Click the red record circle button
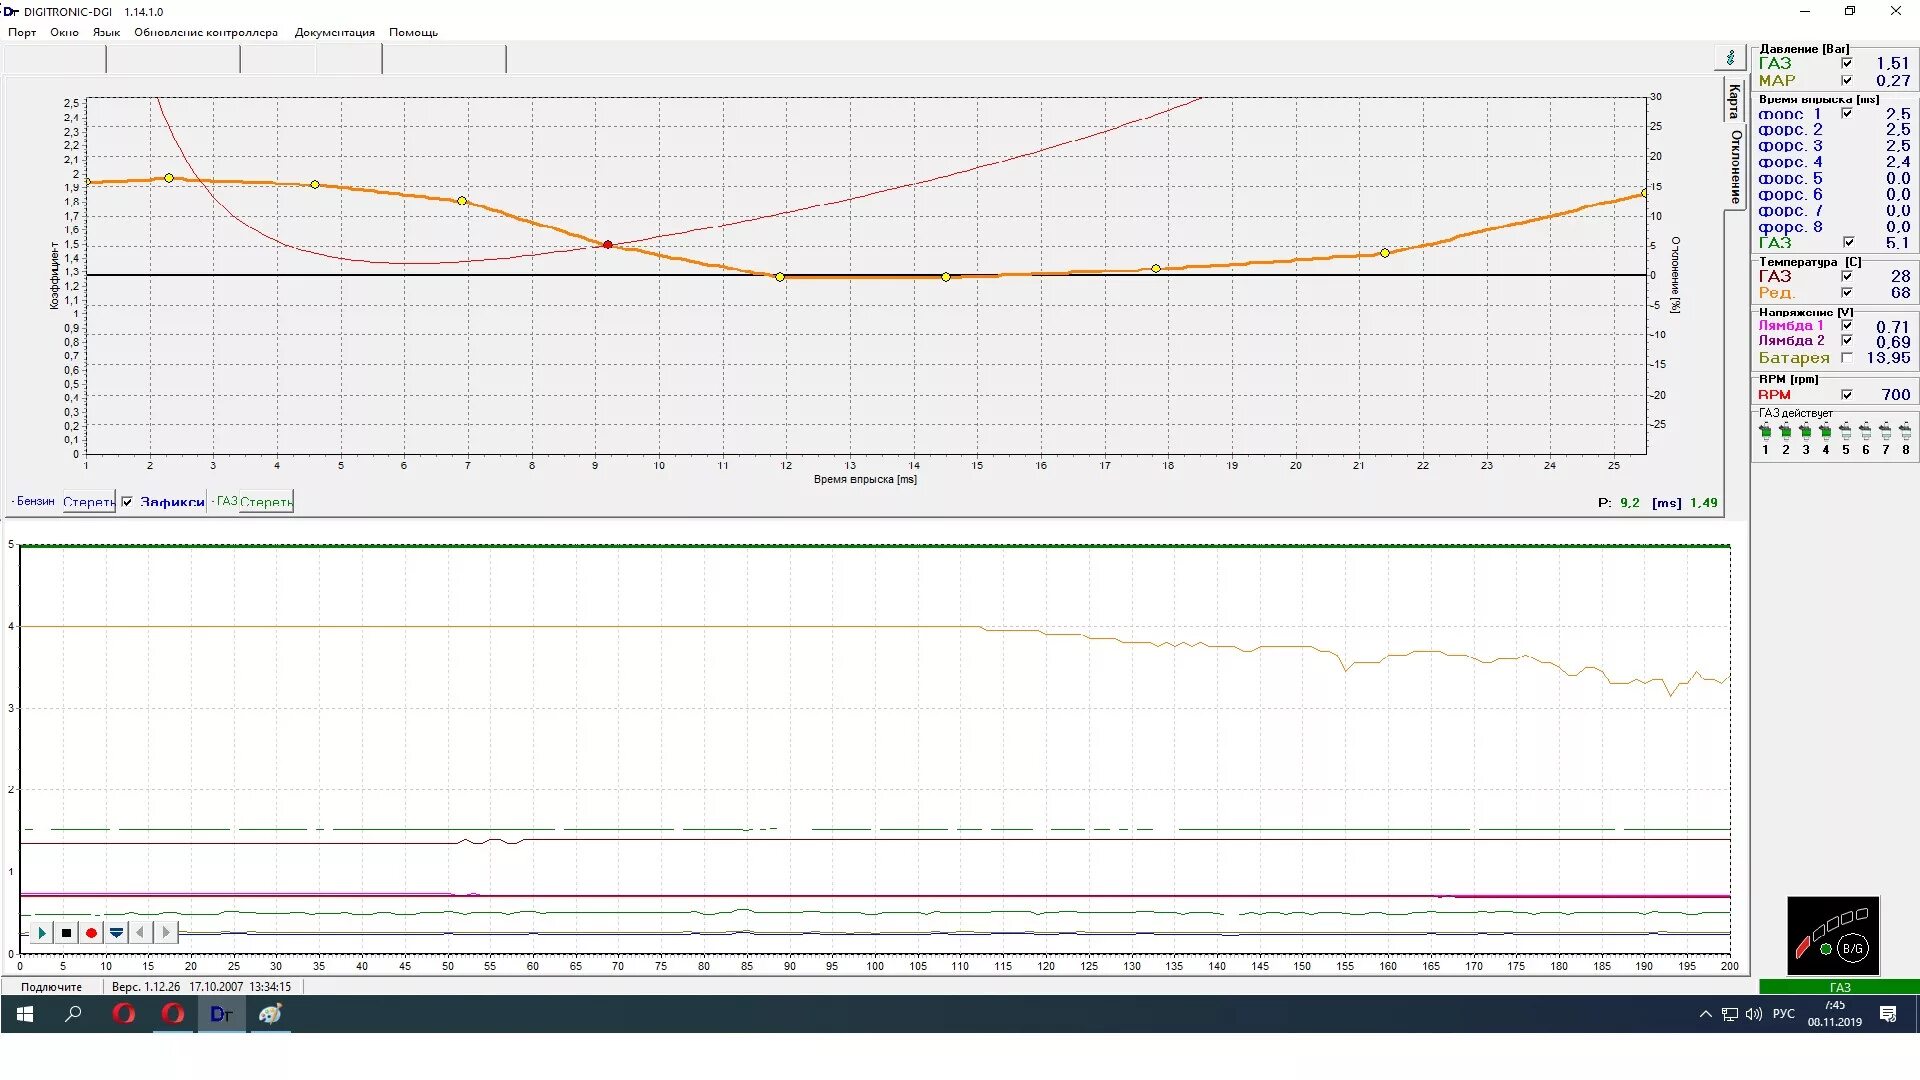The width and height of the screenshot is (1920, 1080). [x=91, y=933]
